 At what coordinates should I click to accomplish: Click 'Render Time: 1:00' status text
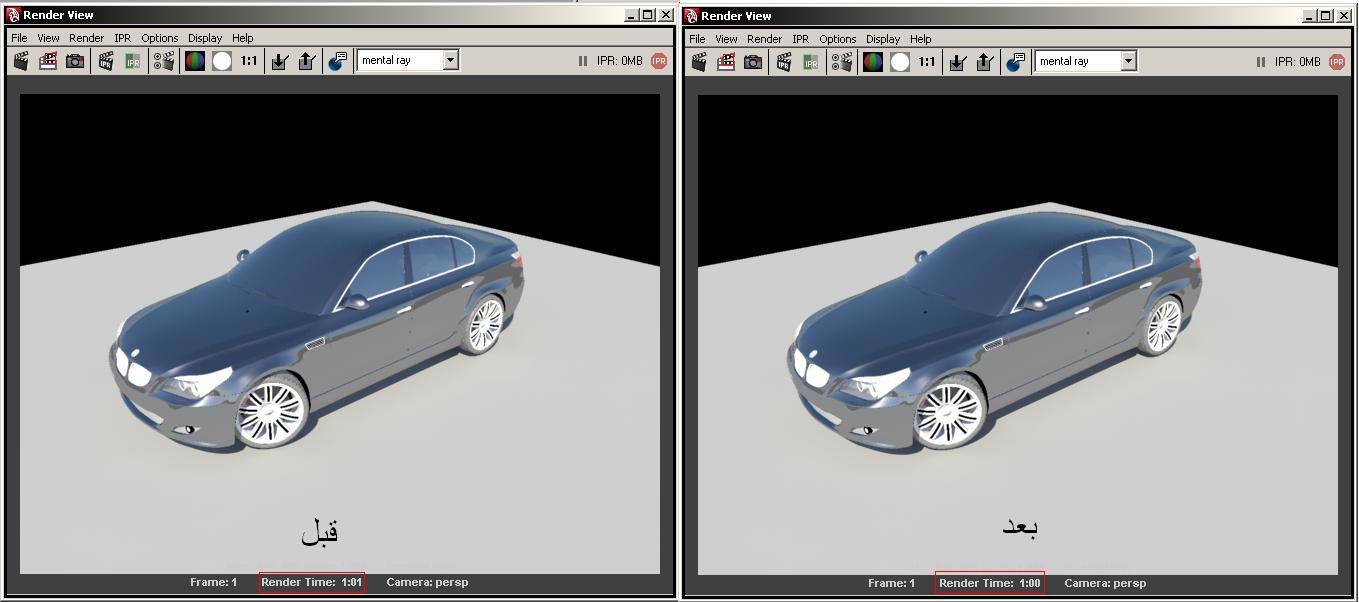pos(990,583)
